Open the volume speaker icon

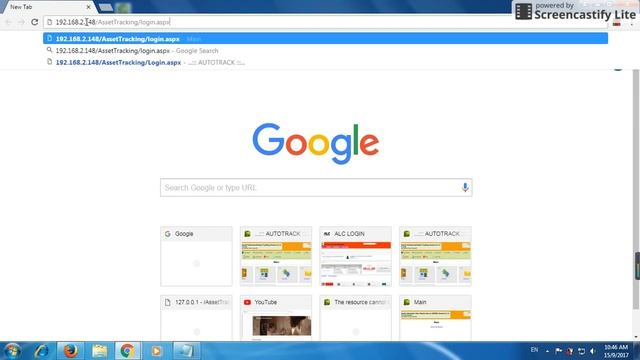pos(593,351)
